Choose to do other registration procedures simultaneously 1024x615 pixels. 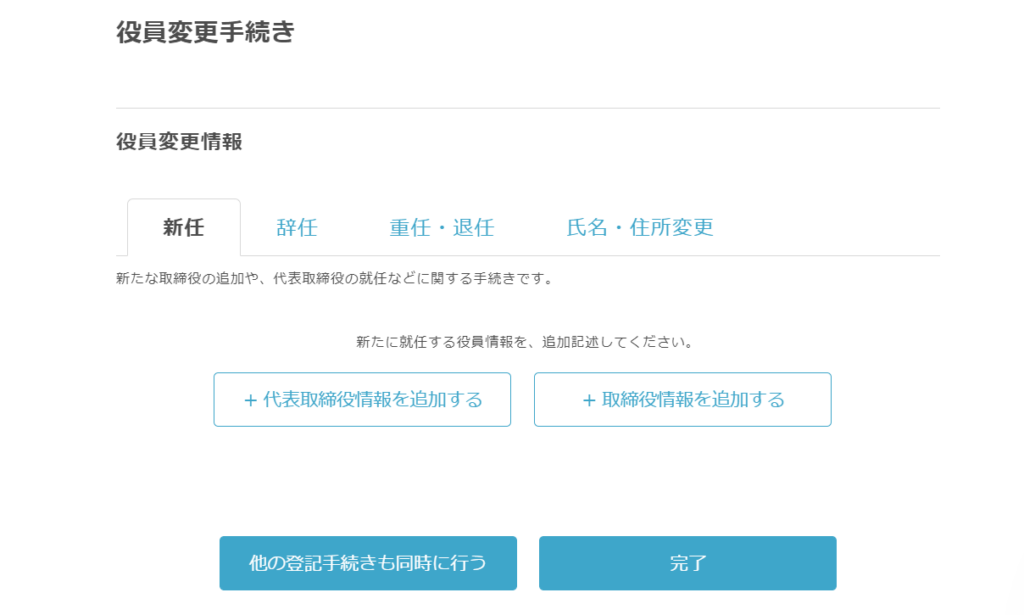point(368,563)
